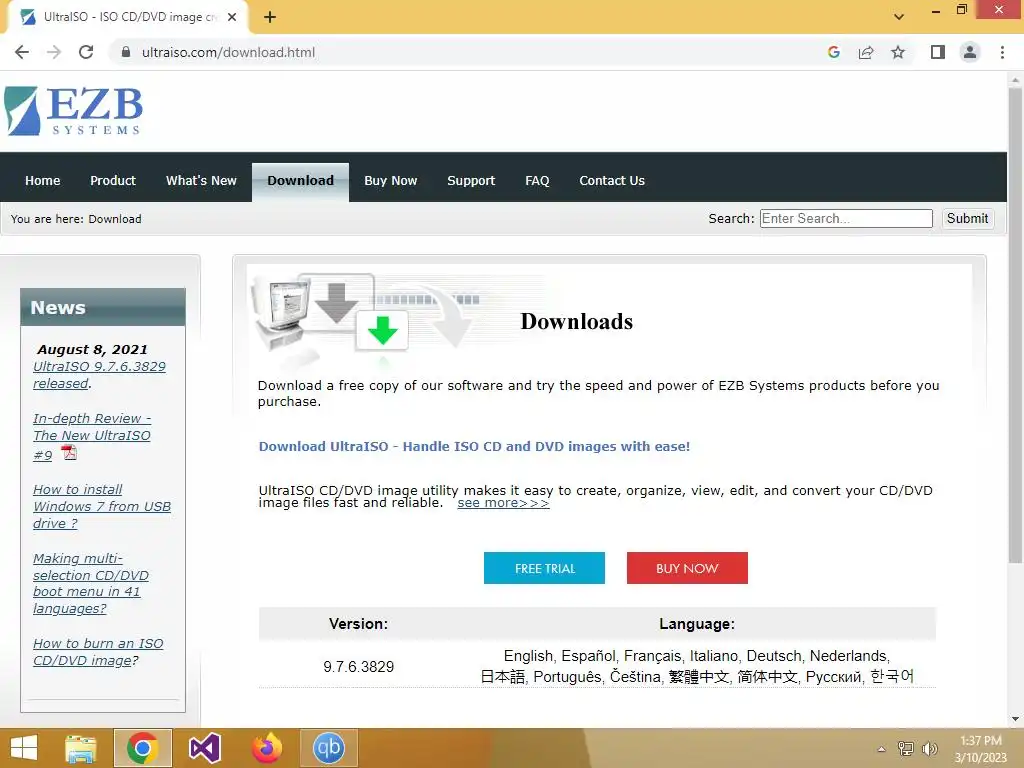Click the scrollbar up arrow
The width and height of the screenshot is (1024, 768).
[x=1015, y=80]
